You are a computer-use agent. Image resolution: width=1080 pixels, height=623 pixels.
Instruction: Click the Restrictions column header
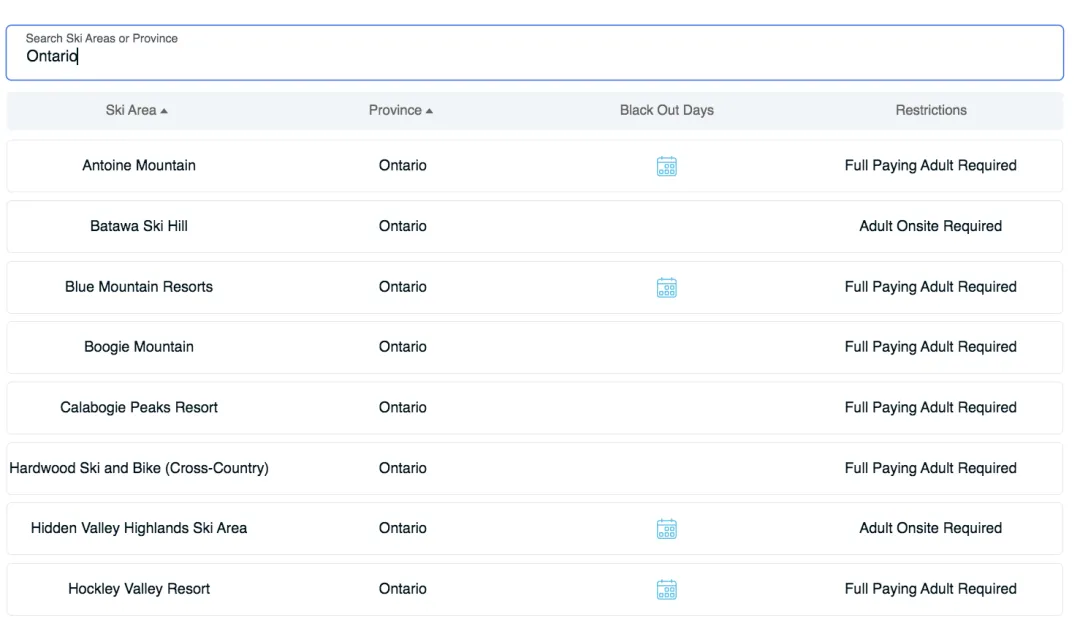click(x=930, y=110)
